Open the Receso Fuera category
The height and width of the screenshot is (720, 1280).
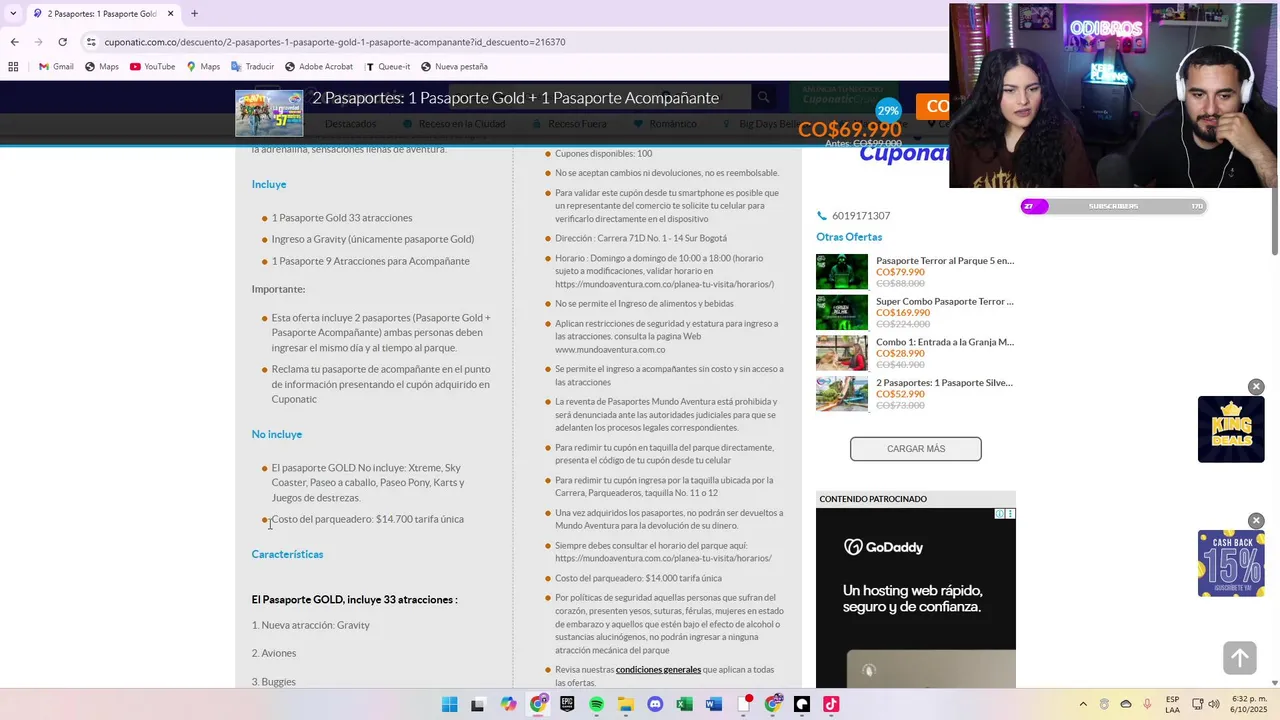570,124
